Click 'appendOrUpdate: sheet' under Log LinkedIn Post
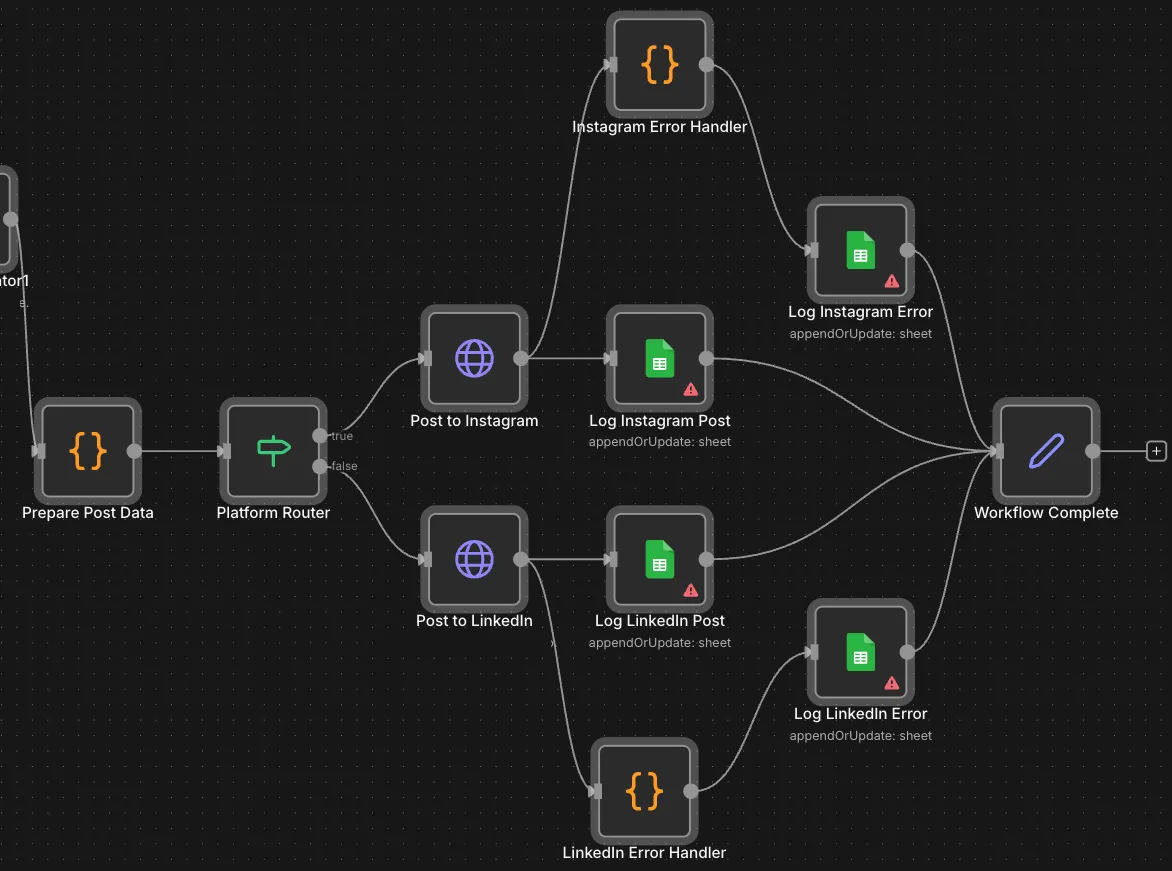The height and width of the screenshot is (871, 1172). [659, 643]
